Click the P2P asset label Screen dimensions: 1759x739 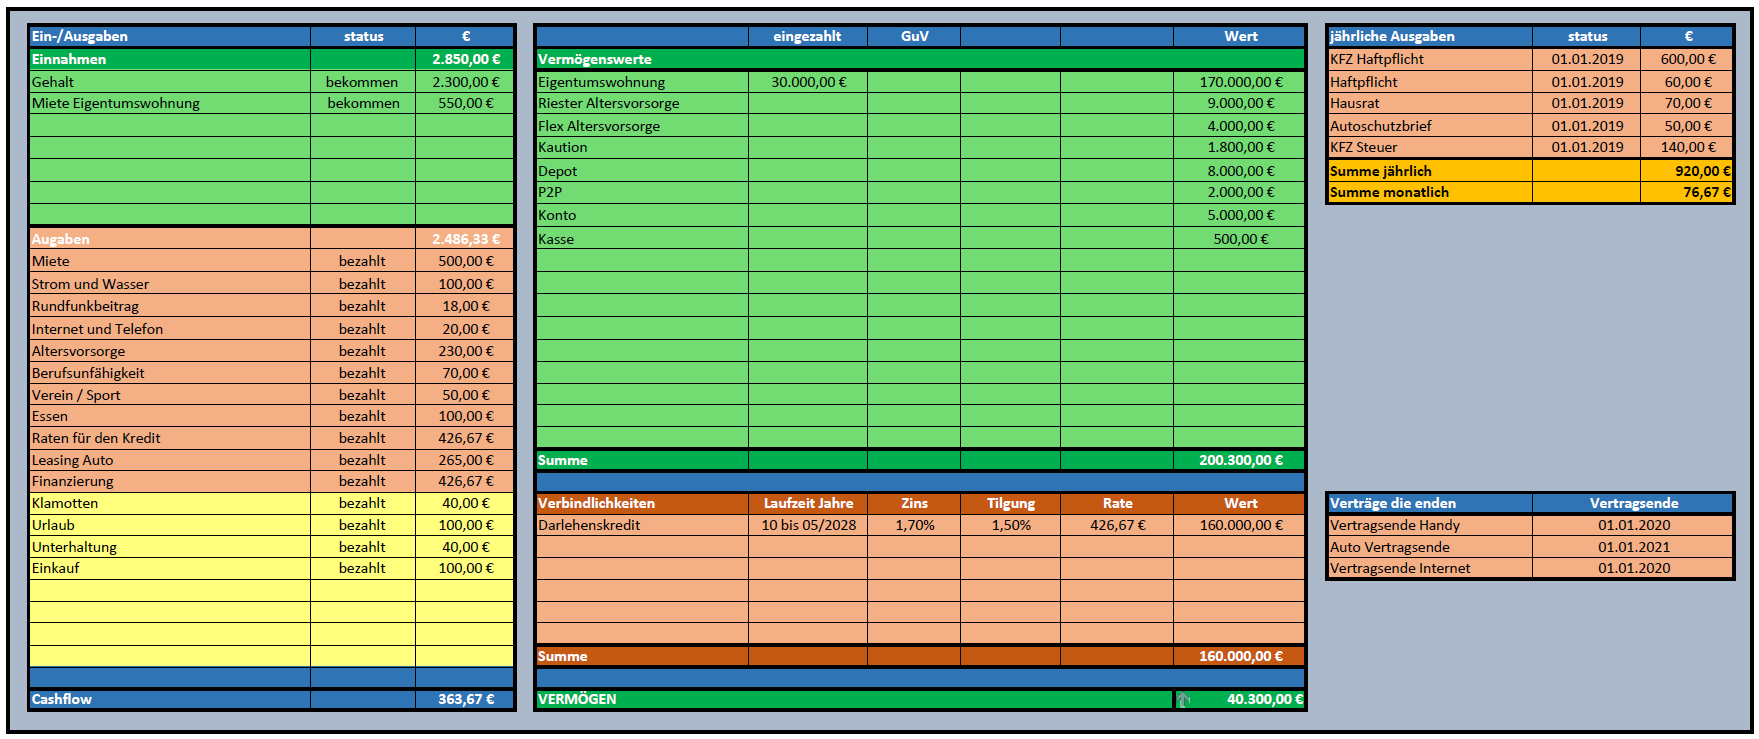(550, 192)
